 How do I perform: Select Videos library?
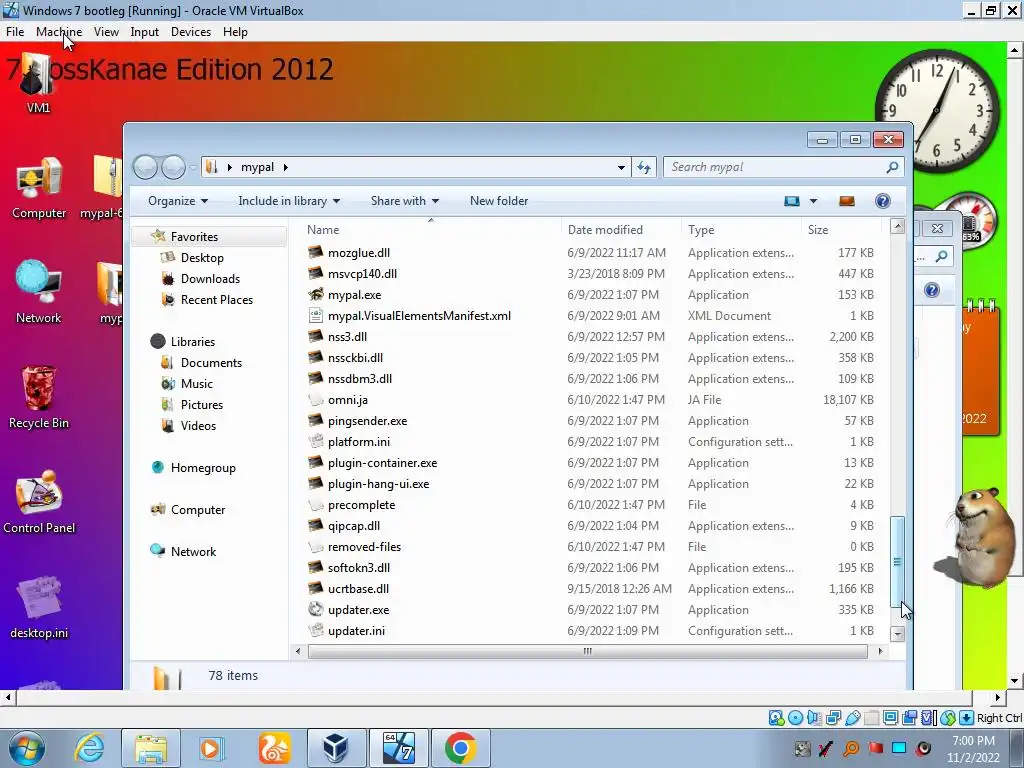(198, 425)
